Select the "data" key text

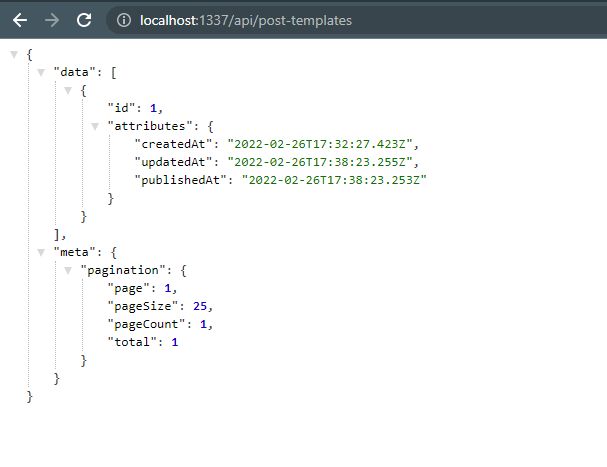[x=74, y=72]
